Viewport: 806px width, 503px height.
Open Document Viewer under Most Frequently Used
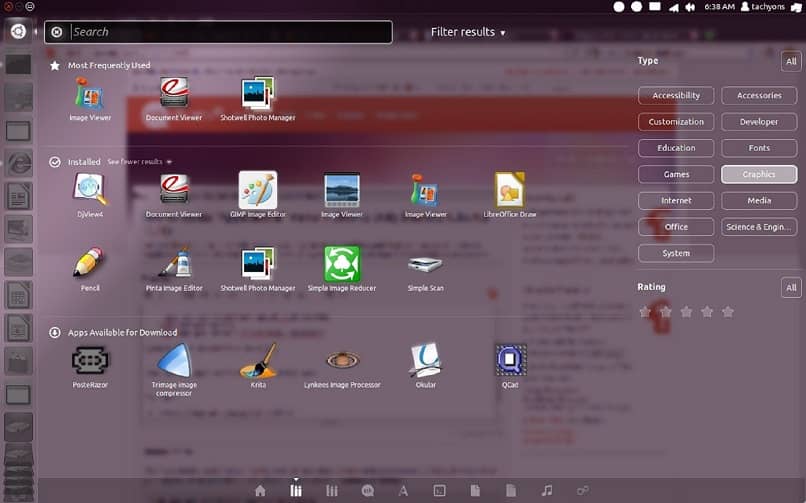[x=174, y=99]
